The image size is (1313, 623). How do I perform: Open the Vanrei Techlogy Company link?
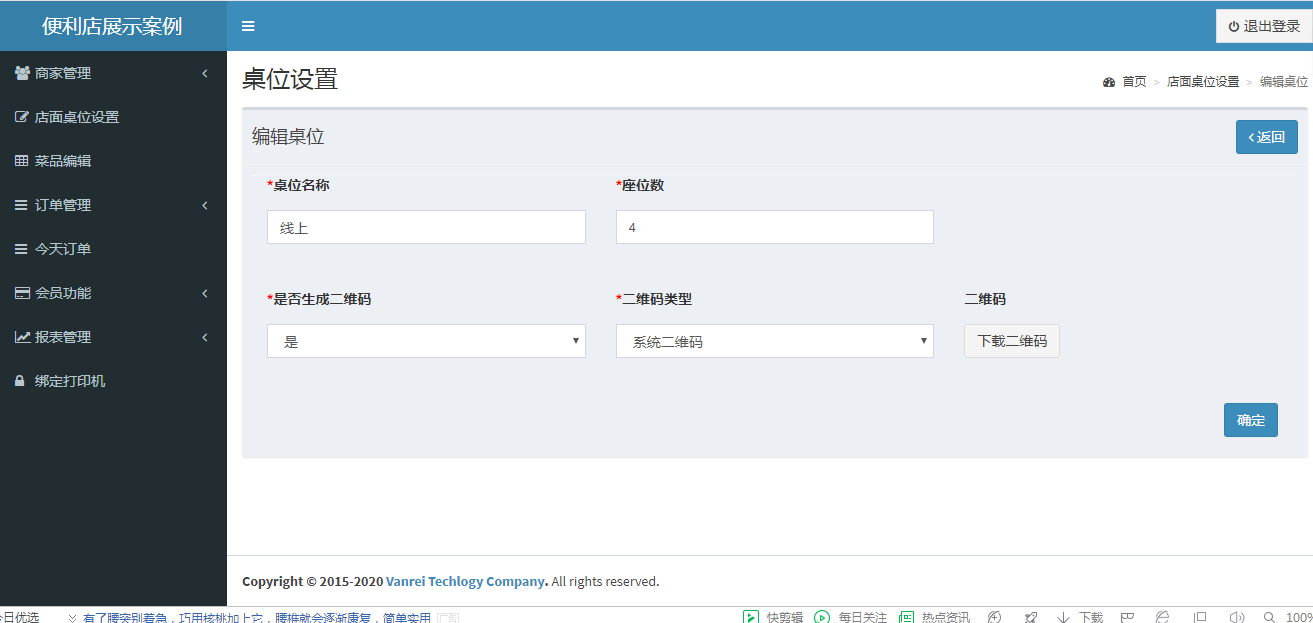pos(467,581)
